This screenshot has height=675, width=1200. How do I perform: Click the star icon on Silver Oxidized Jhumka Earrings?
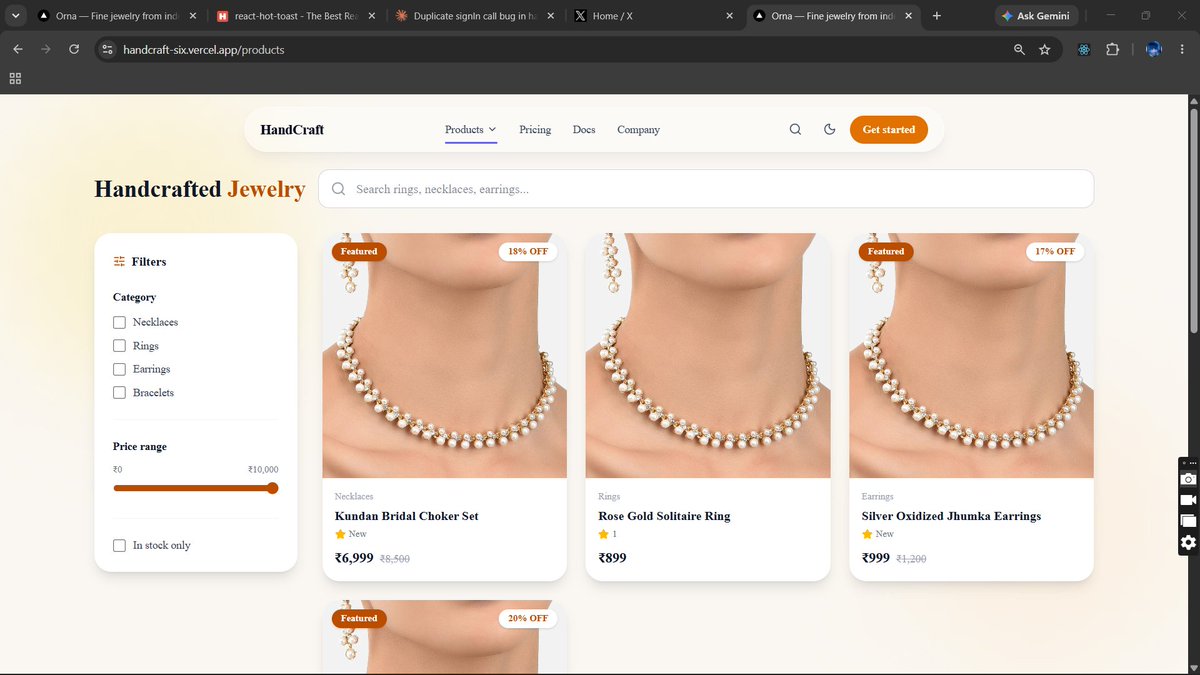867,534
